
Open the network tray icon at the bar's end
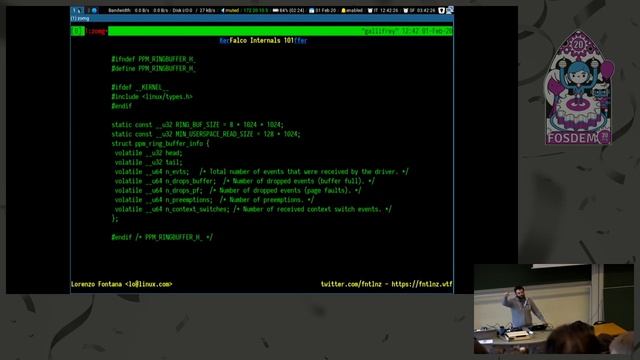pyautogui.click(x=449, y=10)
